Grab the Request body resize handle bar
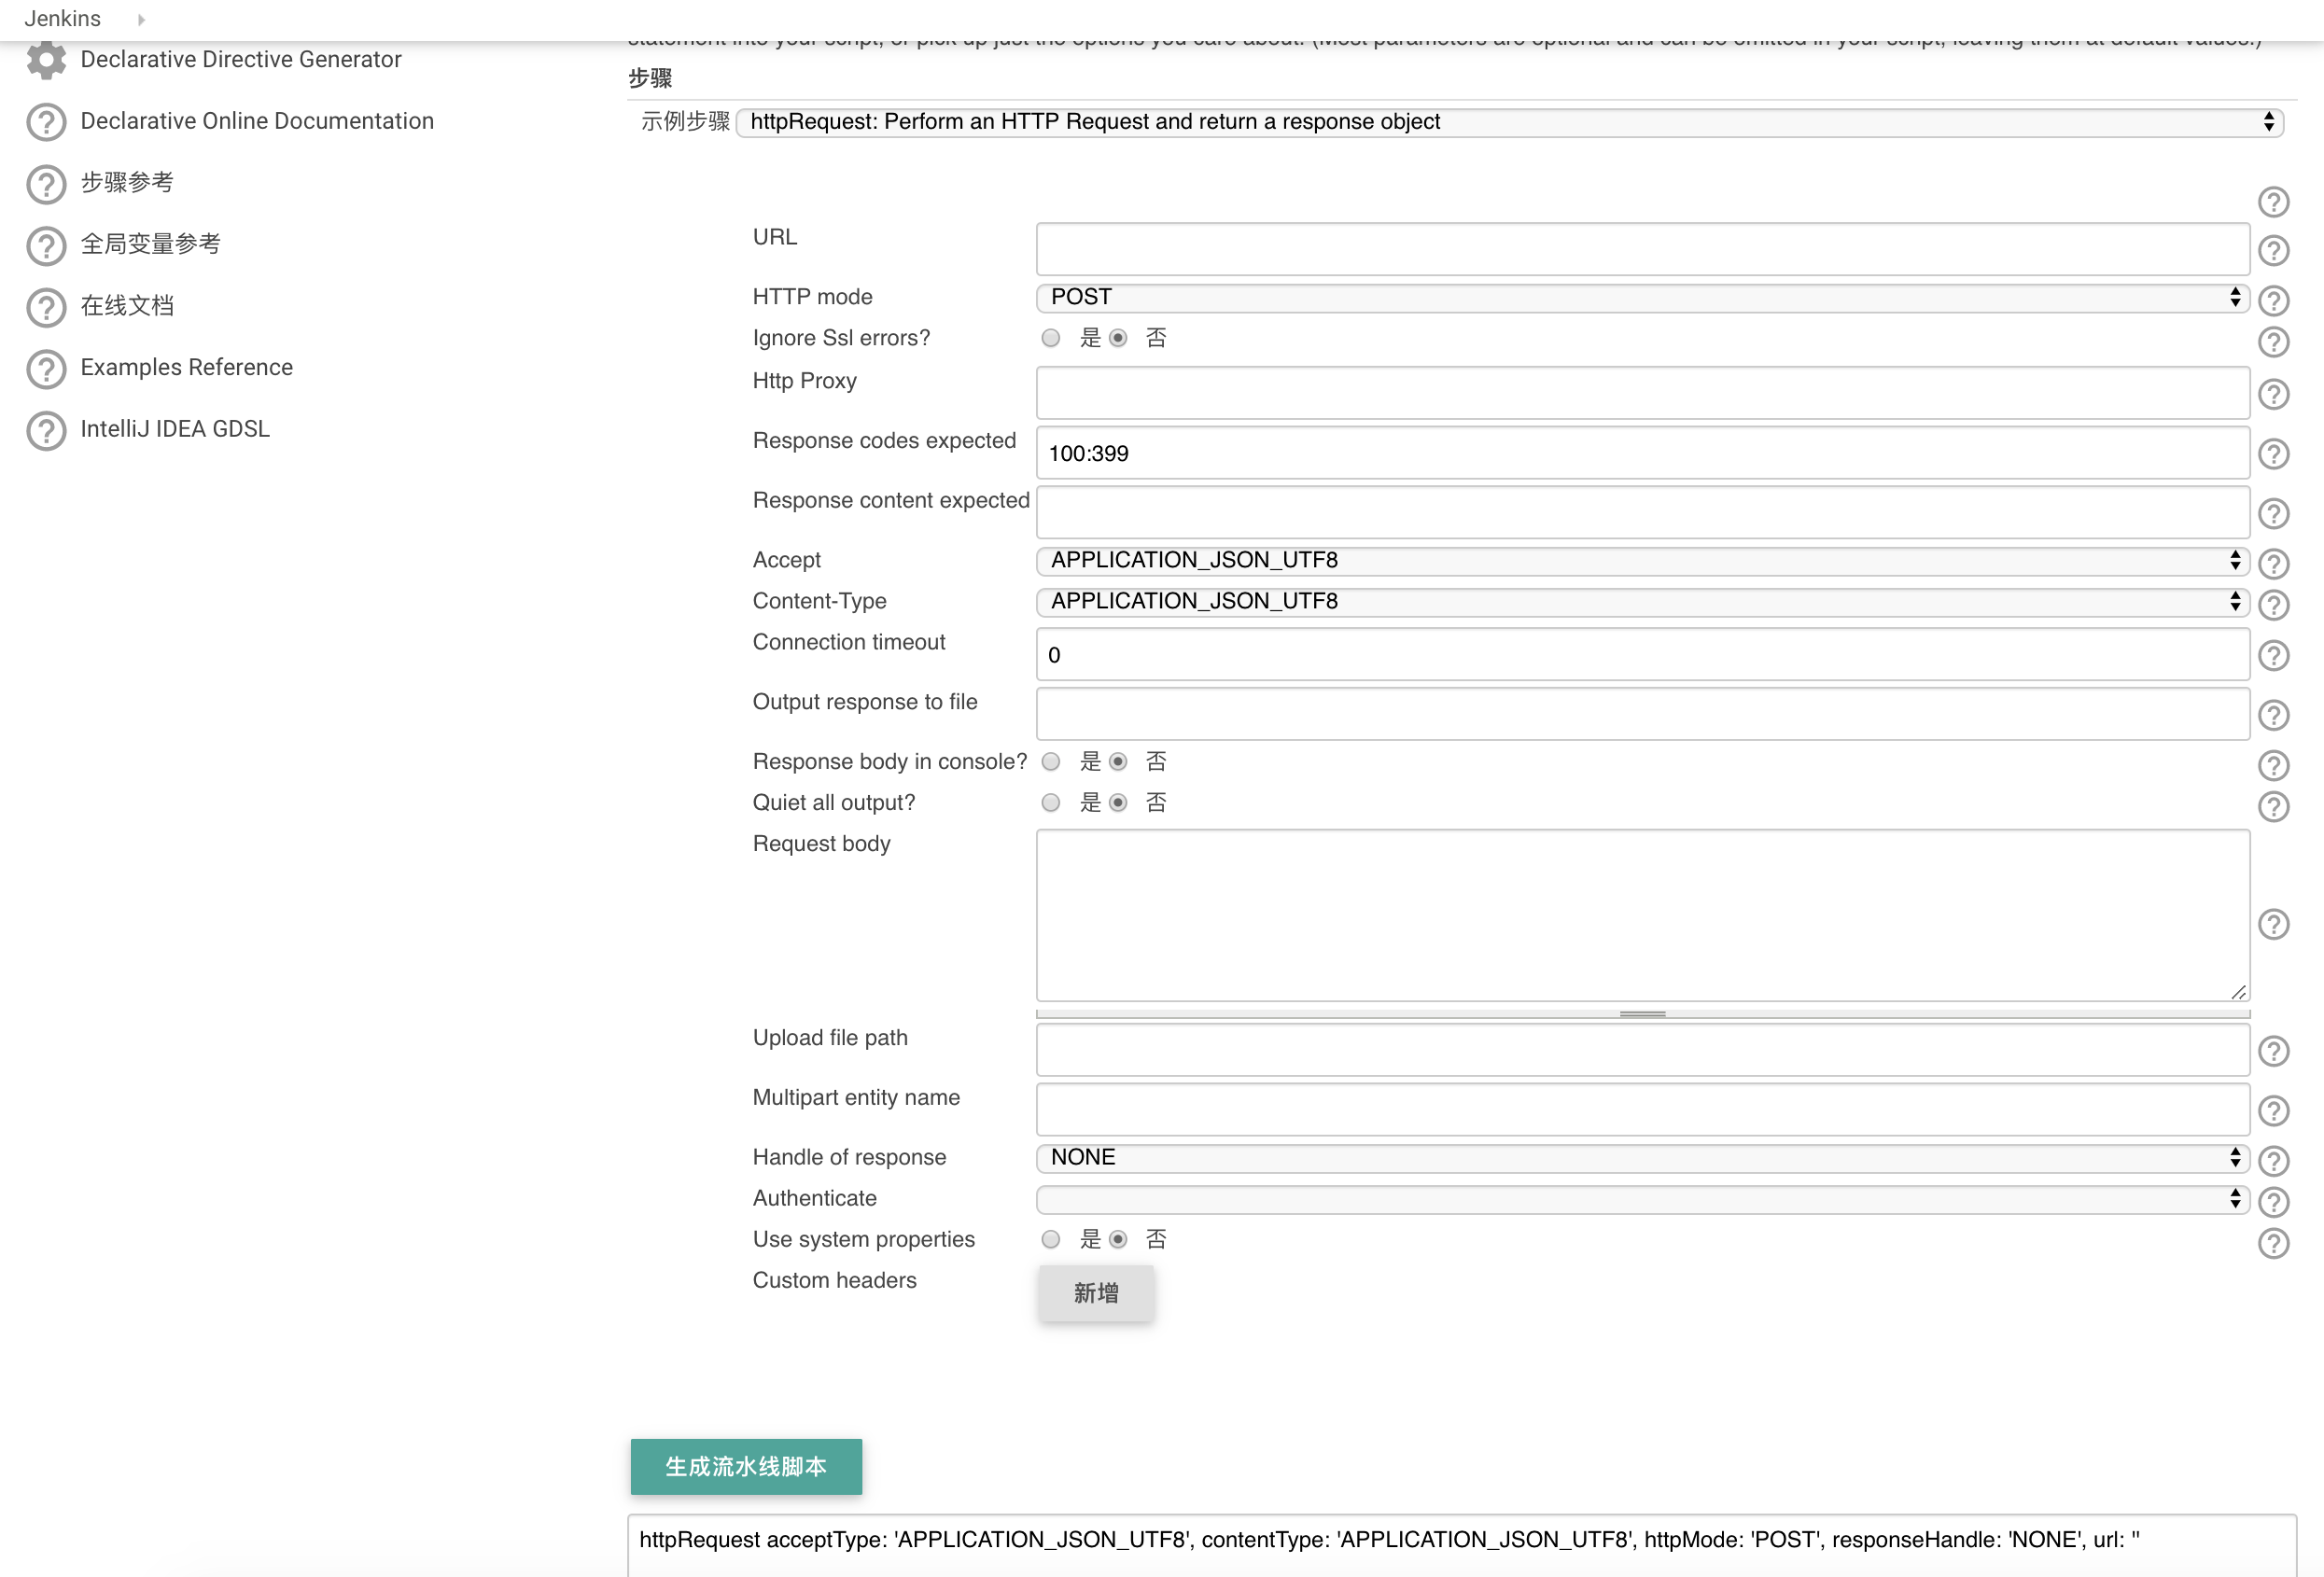This screenshot has height=1577, width=2324. pyautogui.click(x=1642, y=1014)
